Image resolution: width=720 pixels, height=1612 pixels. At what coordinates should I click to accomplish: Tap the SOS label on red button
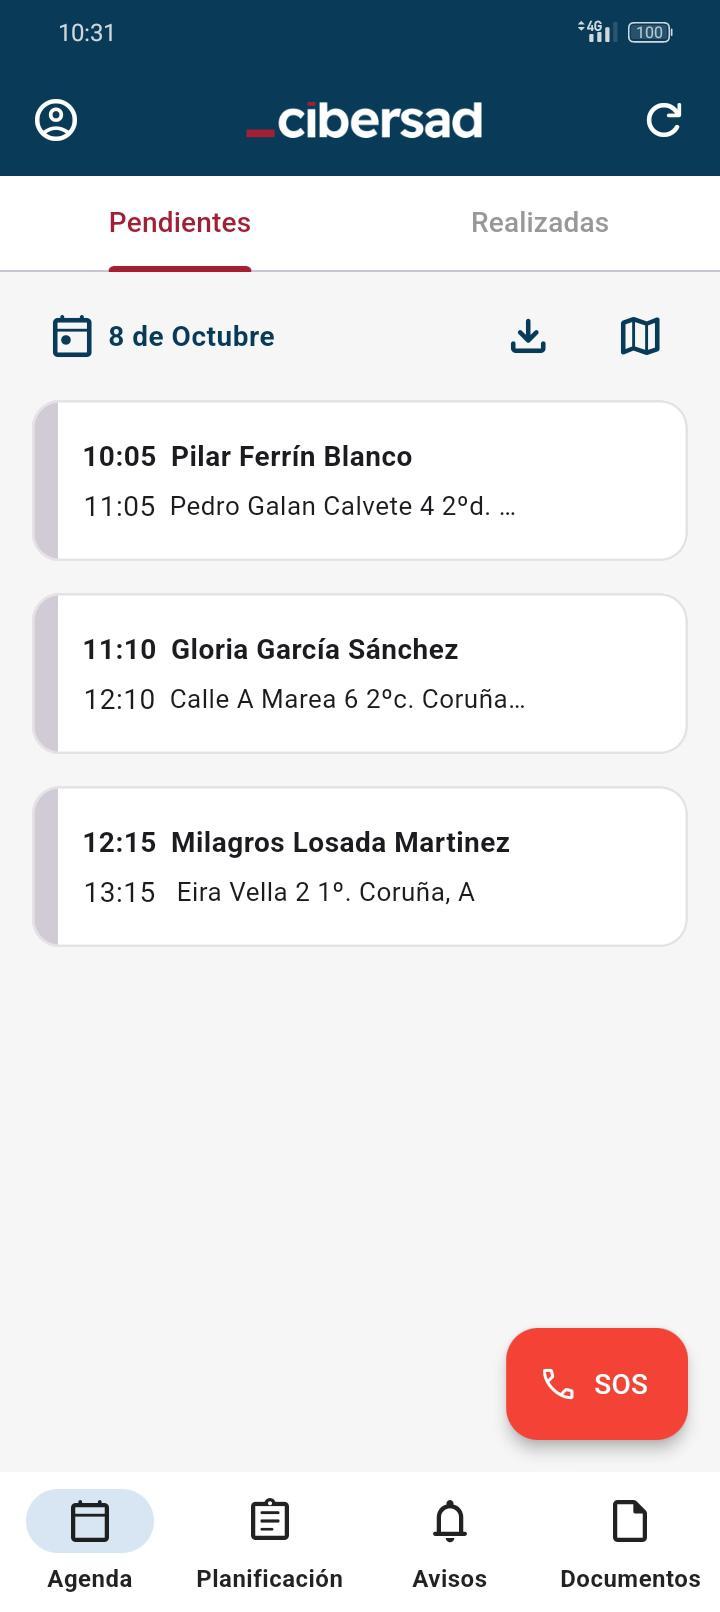621,1384
